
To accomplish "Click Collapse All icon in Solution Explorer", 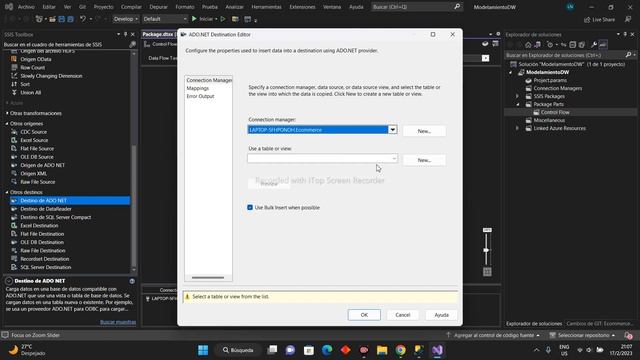I will 573,45.
